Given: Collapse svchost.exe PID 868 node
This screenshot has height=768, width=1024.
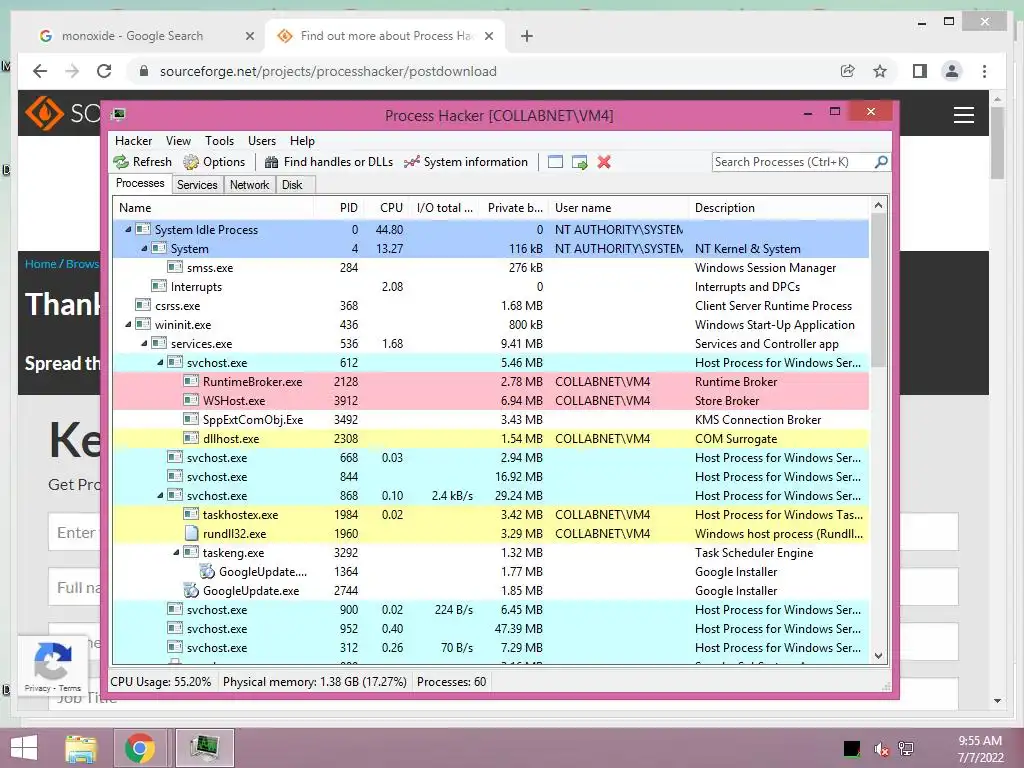Looking at the screenshot, I should click(160, 496).
